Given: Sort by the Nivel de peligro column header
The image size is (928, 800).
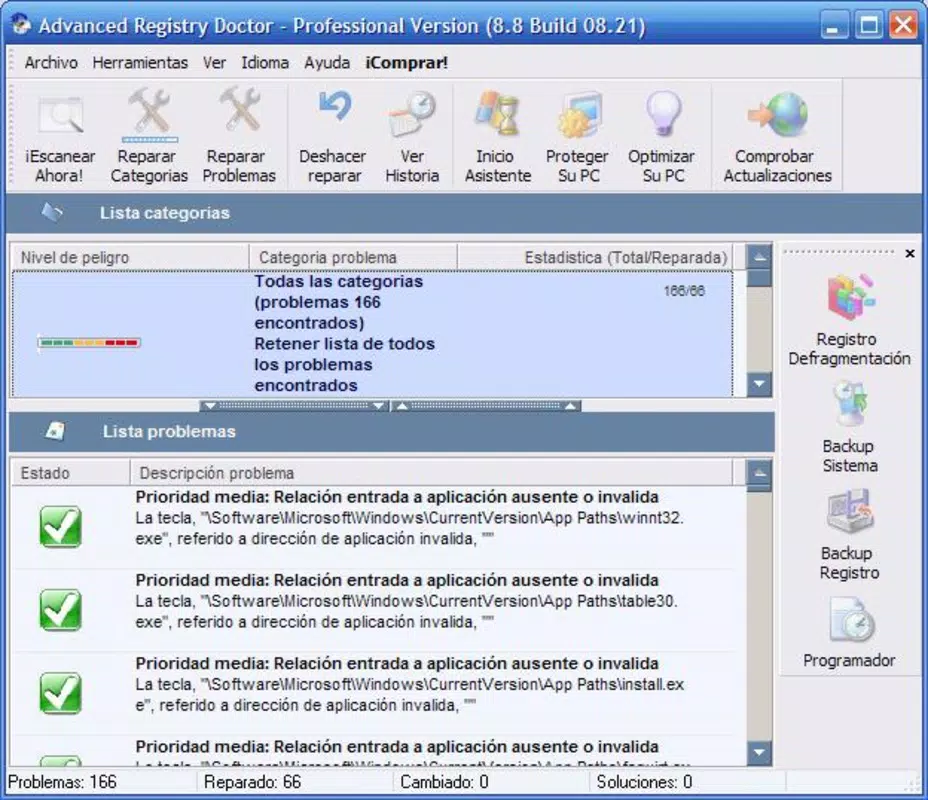Looking at the screenshot, I should [130, 257].
